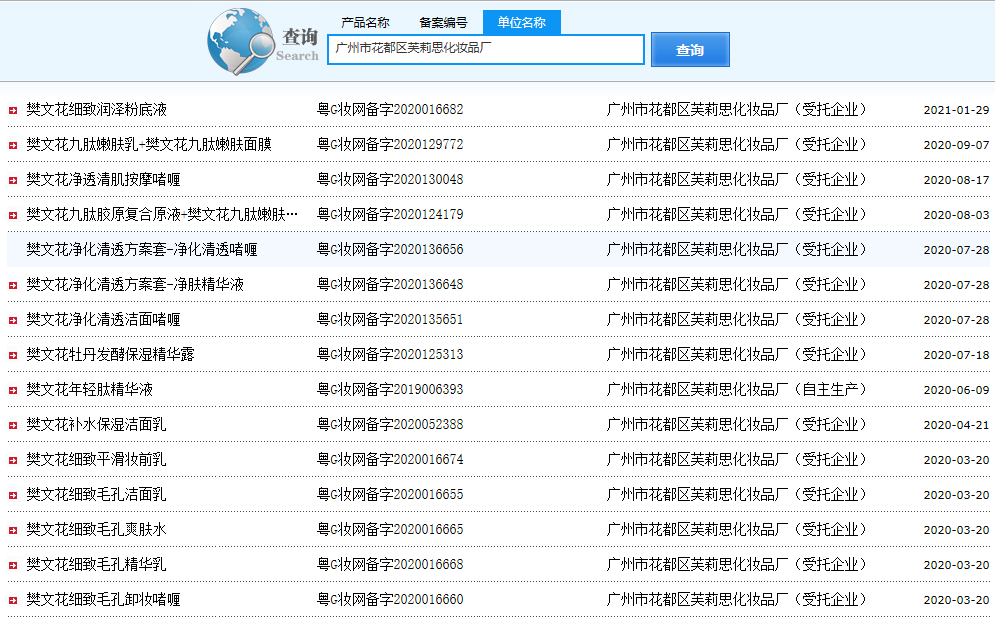Click the date 2020-07-18
Viewport: 995px width, 629px height.
[x=956, y=355]
